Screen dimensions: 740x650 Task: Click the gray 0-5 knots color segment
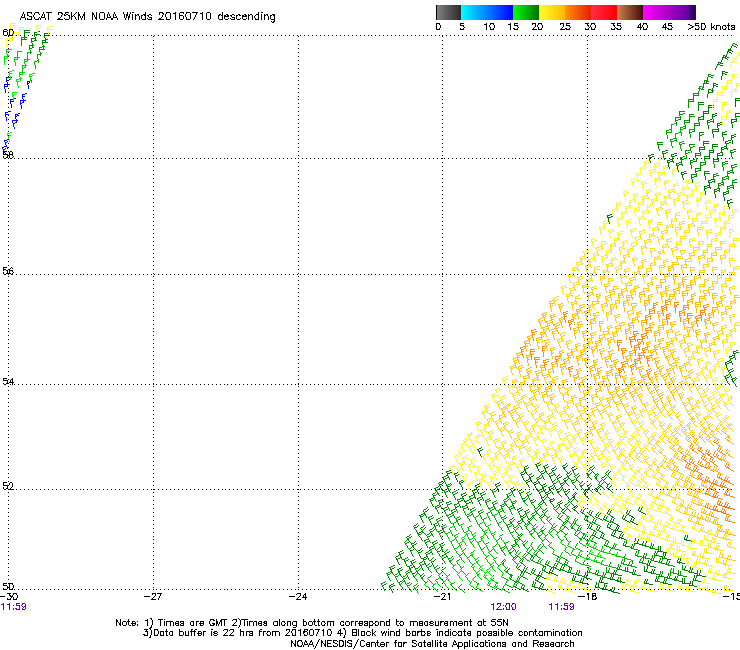pos(448,12)
